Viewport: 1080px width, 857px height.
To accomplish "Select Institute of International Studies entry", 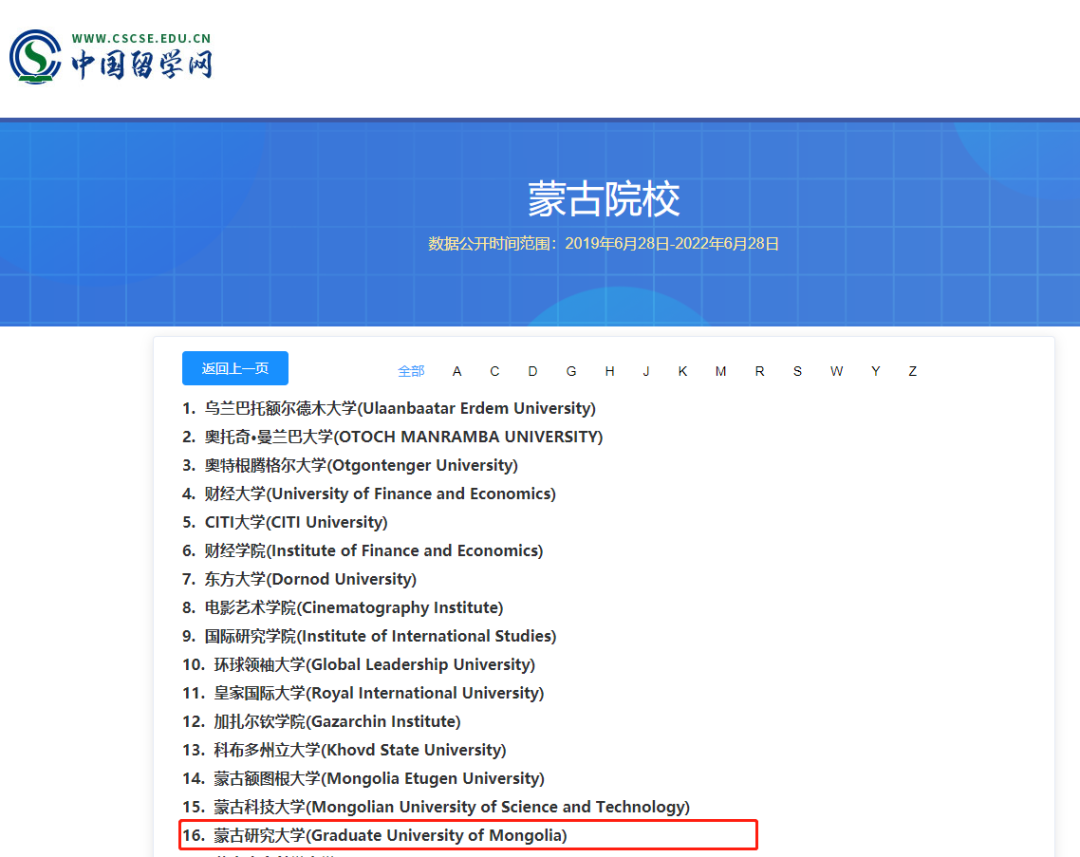I will [369, 637].
